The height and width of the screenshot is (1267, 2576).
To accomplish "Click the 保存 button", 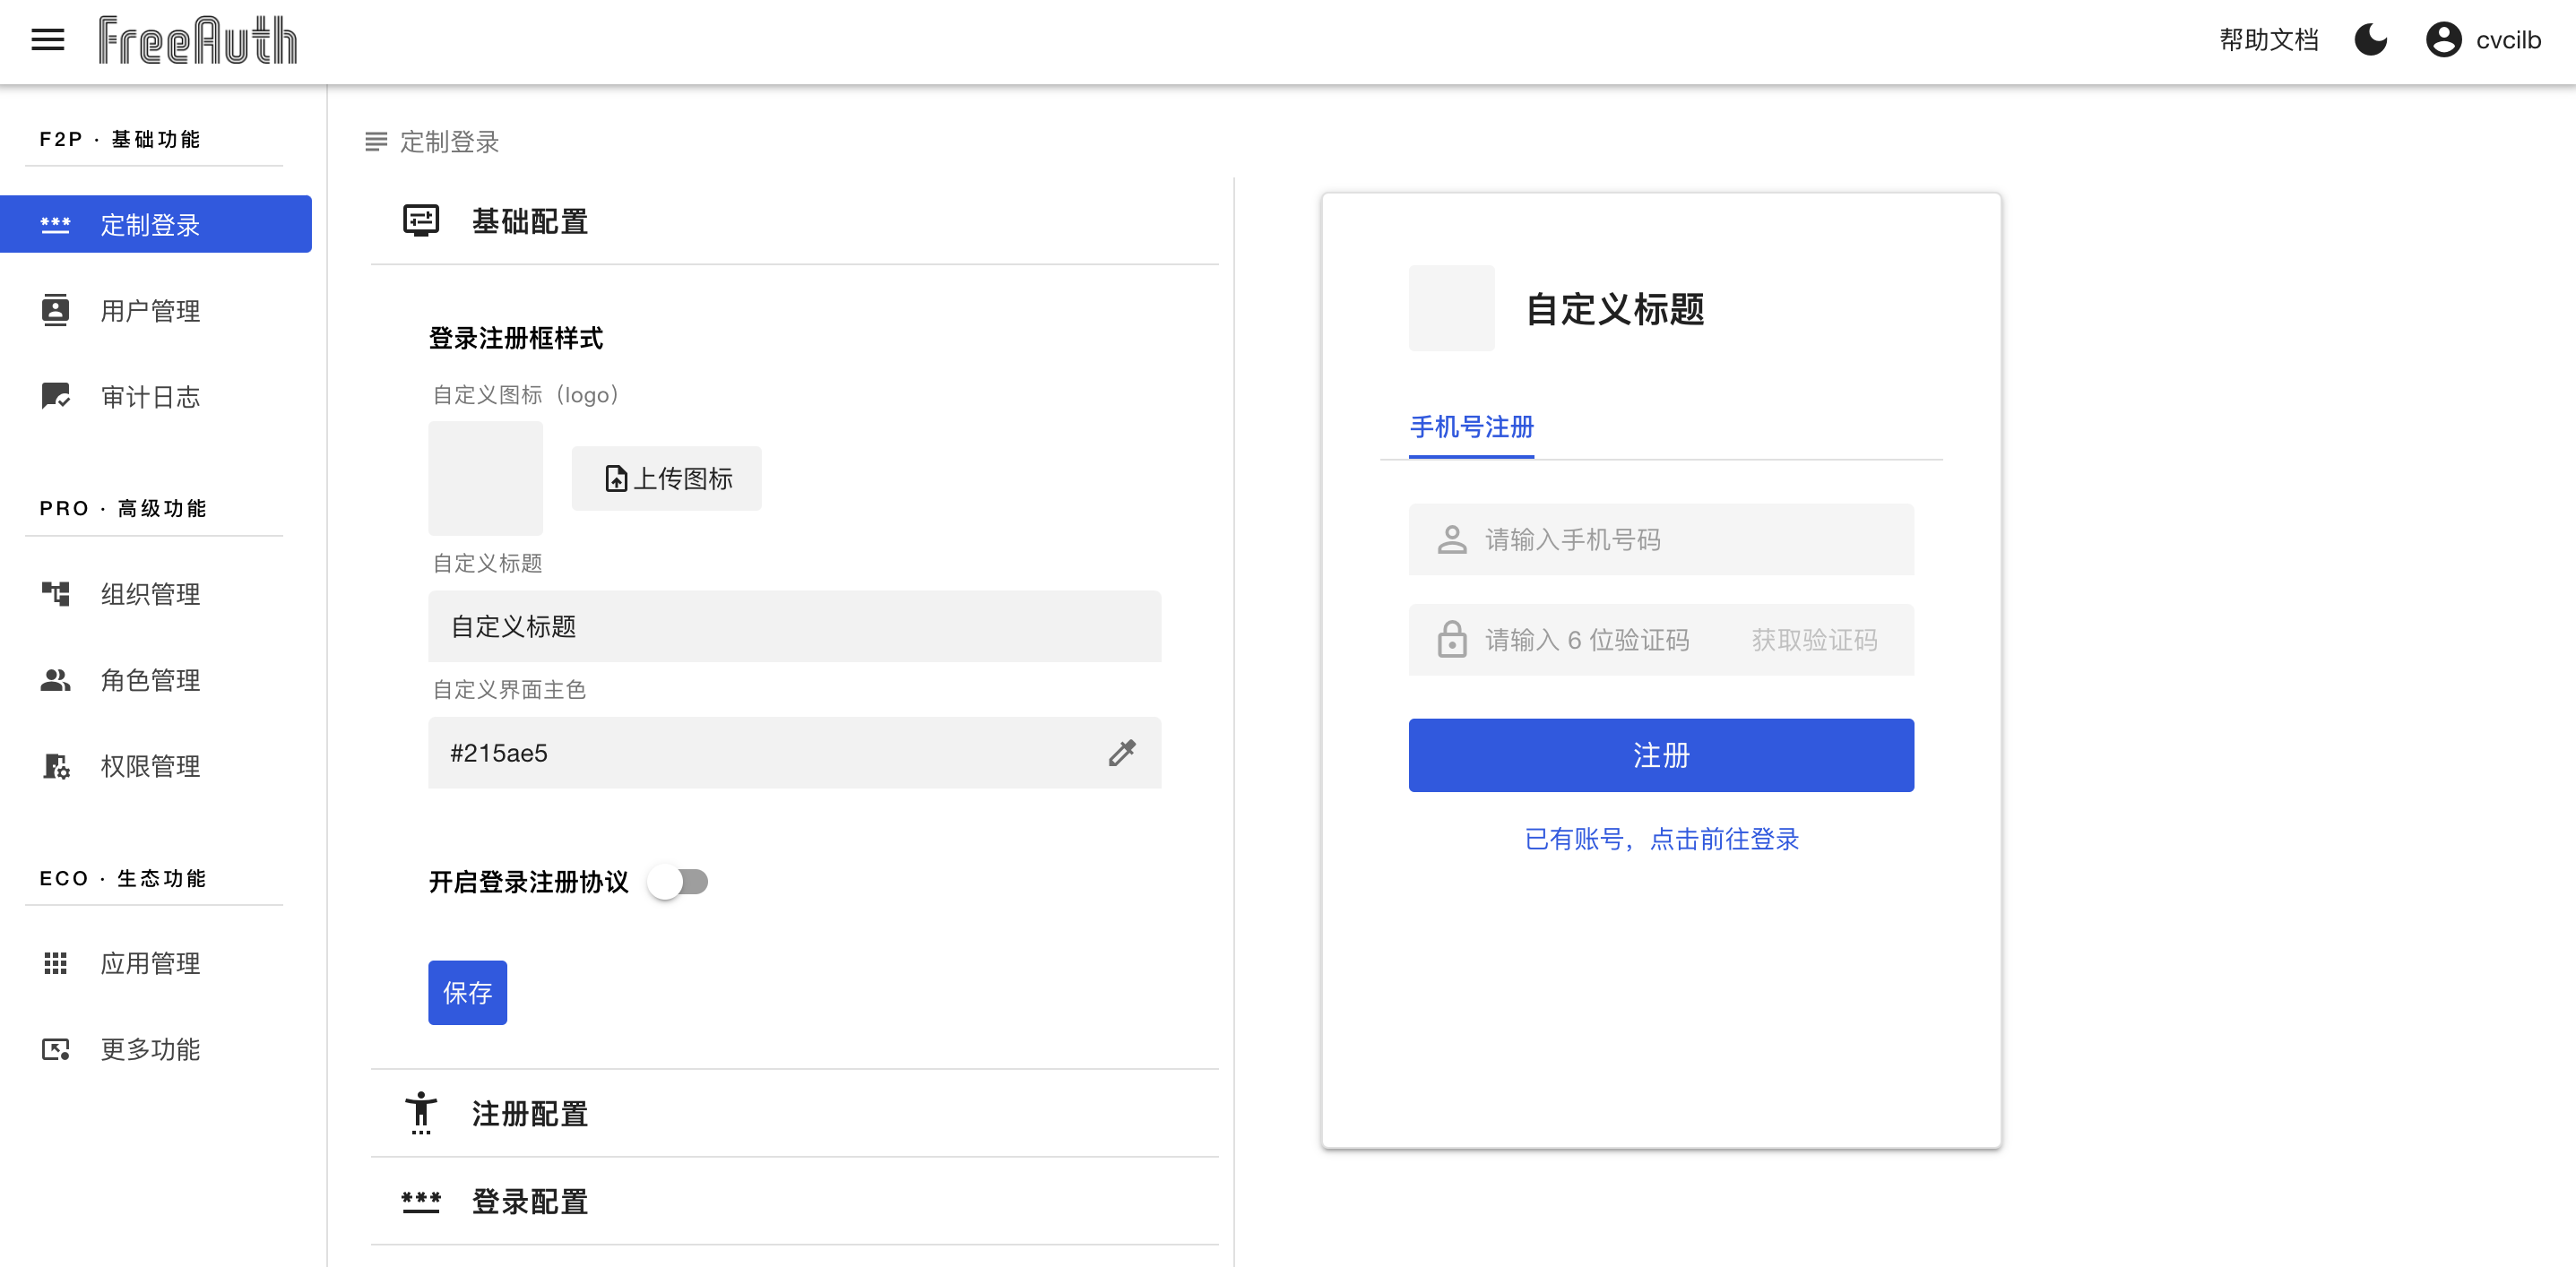I will tap(468, 993).
